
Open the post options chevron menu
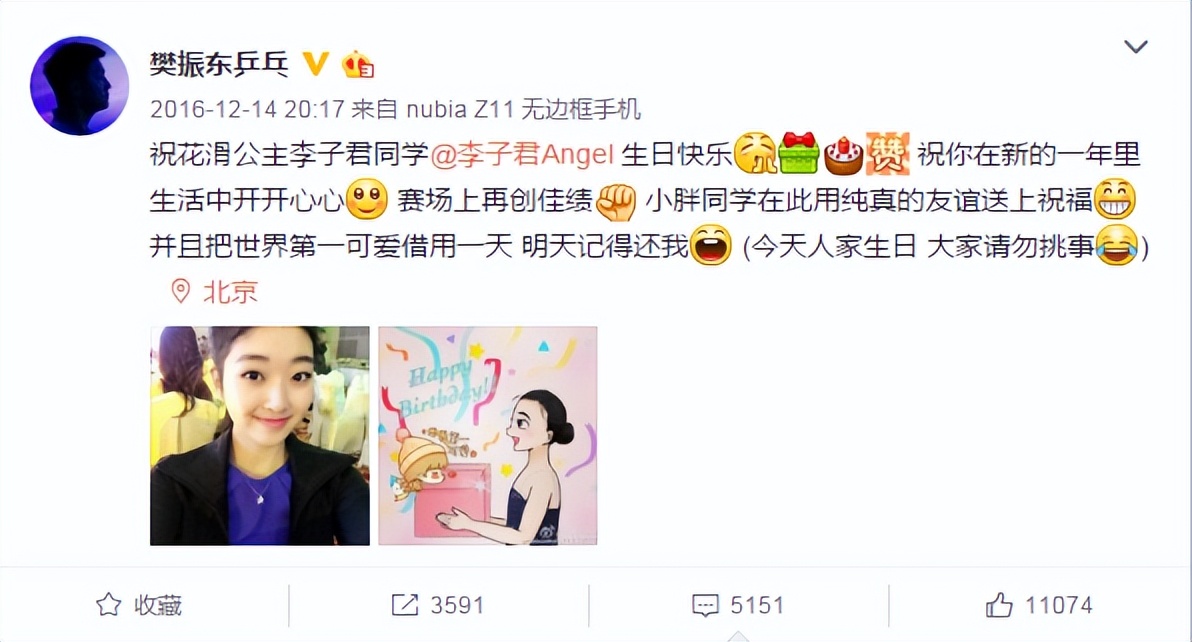point(1136,47)
